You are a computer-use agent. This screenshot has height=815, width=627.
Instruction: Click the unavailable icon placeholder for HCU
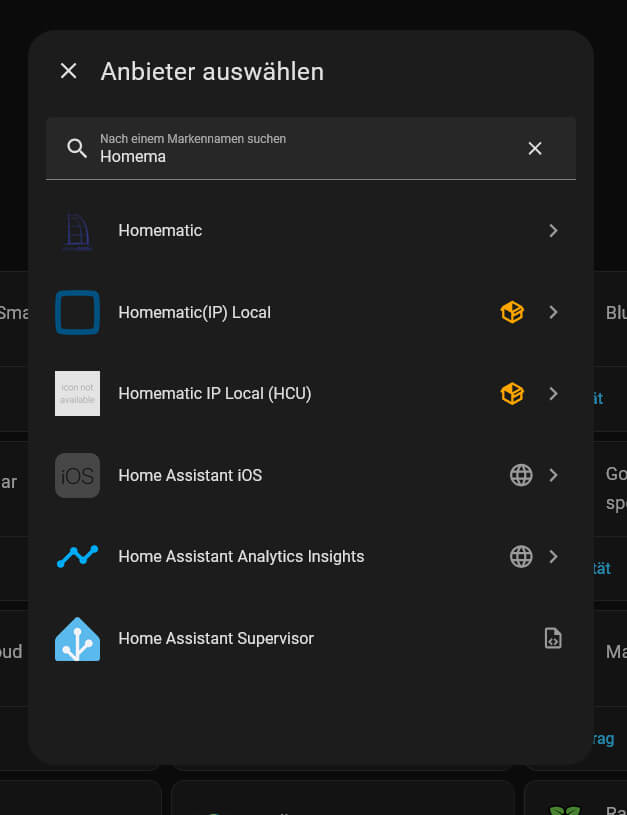tap(77, 394)
